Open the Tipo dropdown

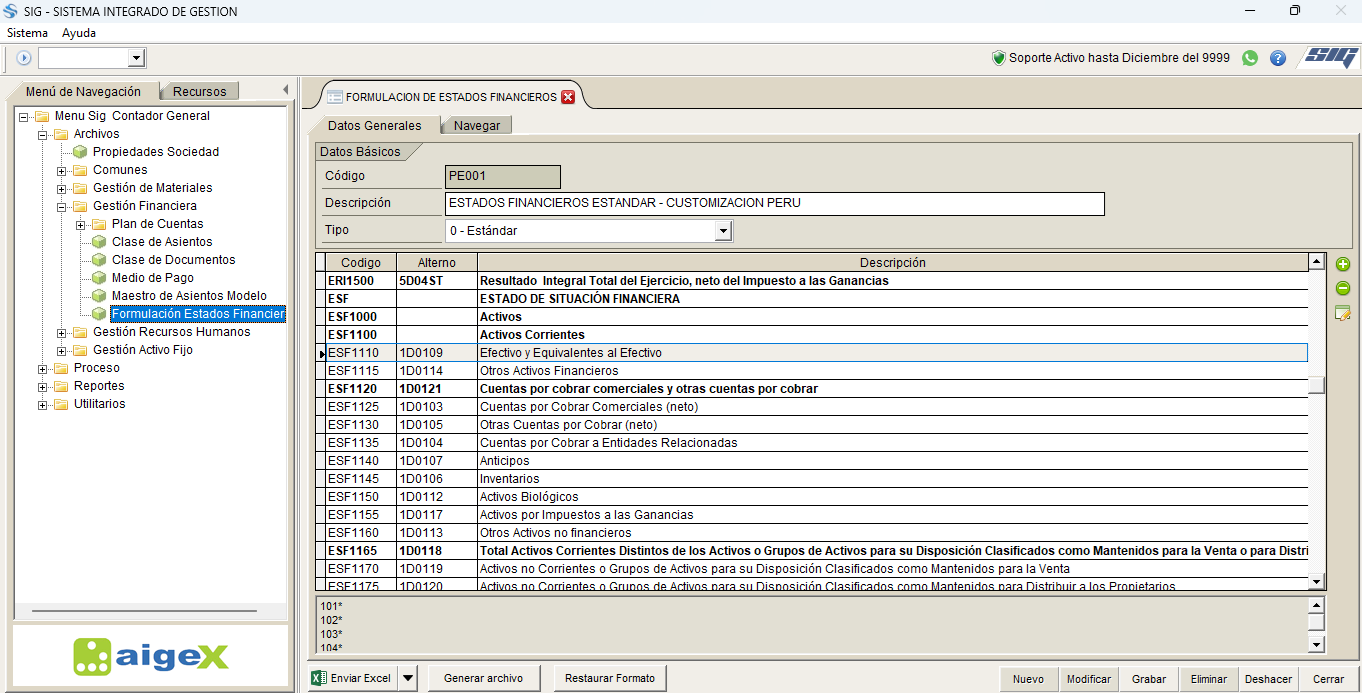724,231
